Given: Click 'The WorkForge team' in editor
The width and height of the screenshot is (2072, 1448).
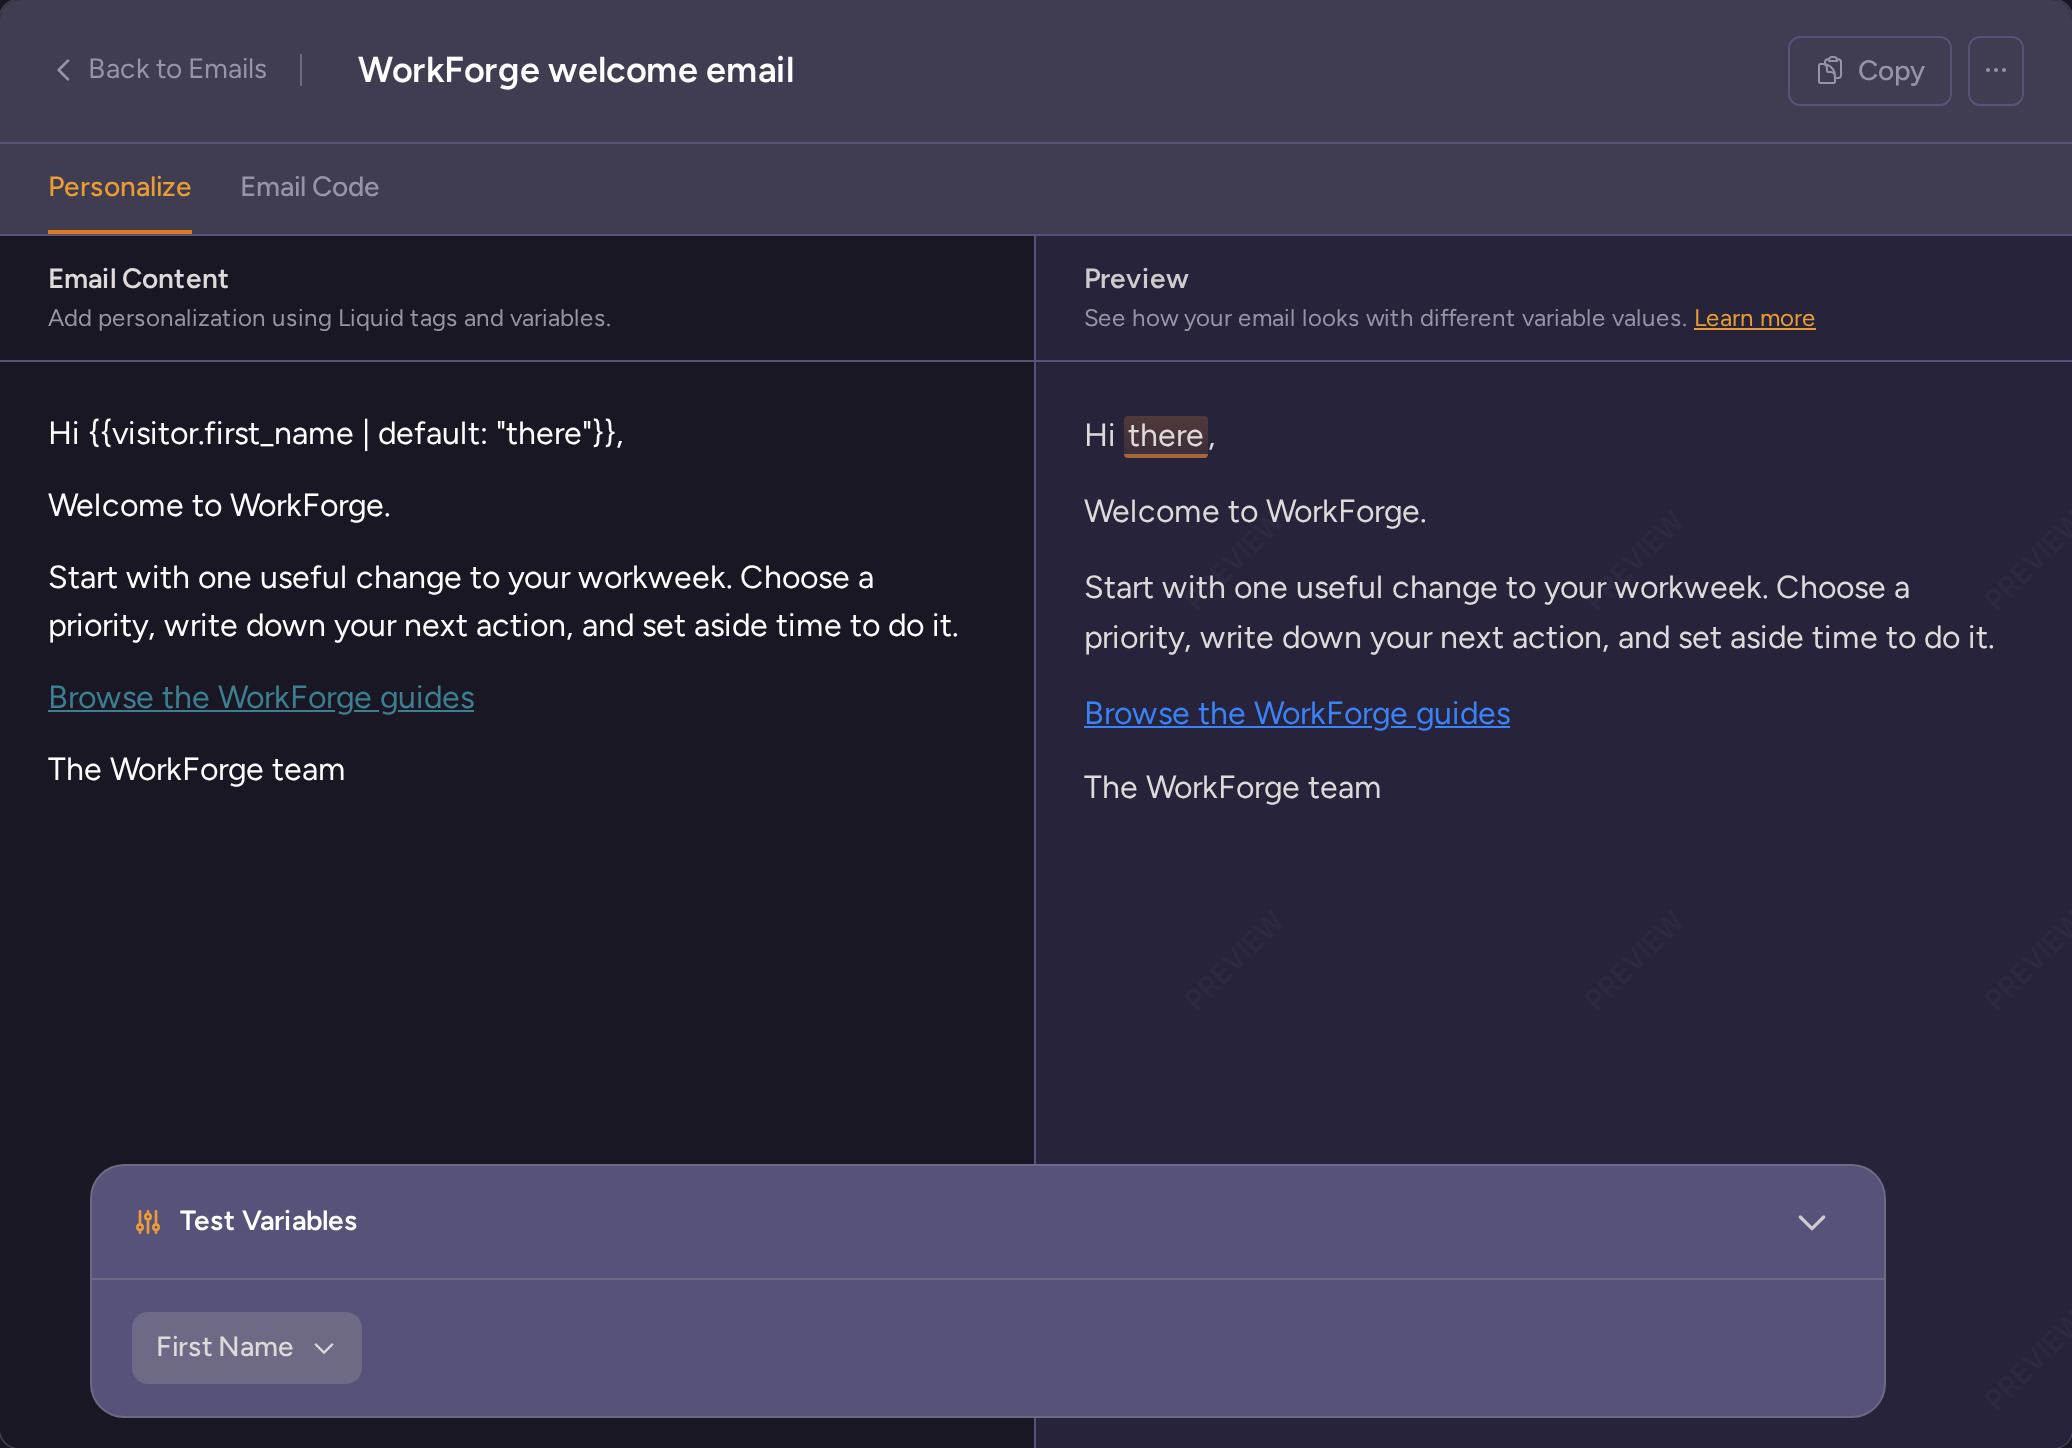Looking at the screenshot, I should point(196,769).
